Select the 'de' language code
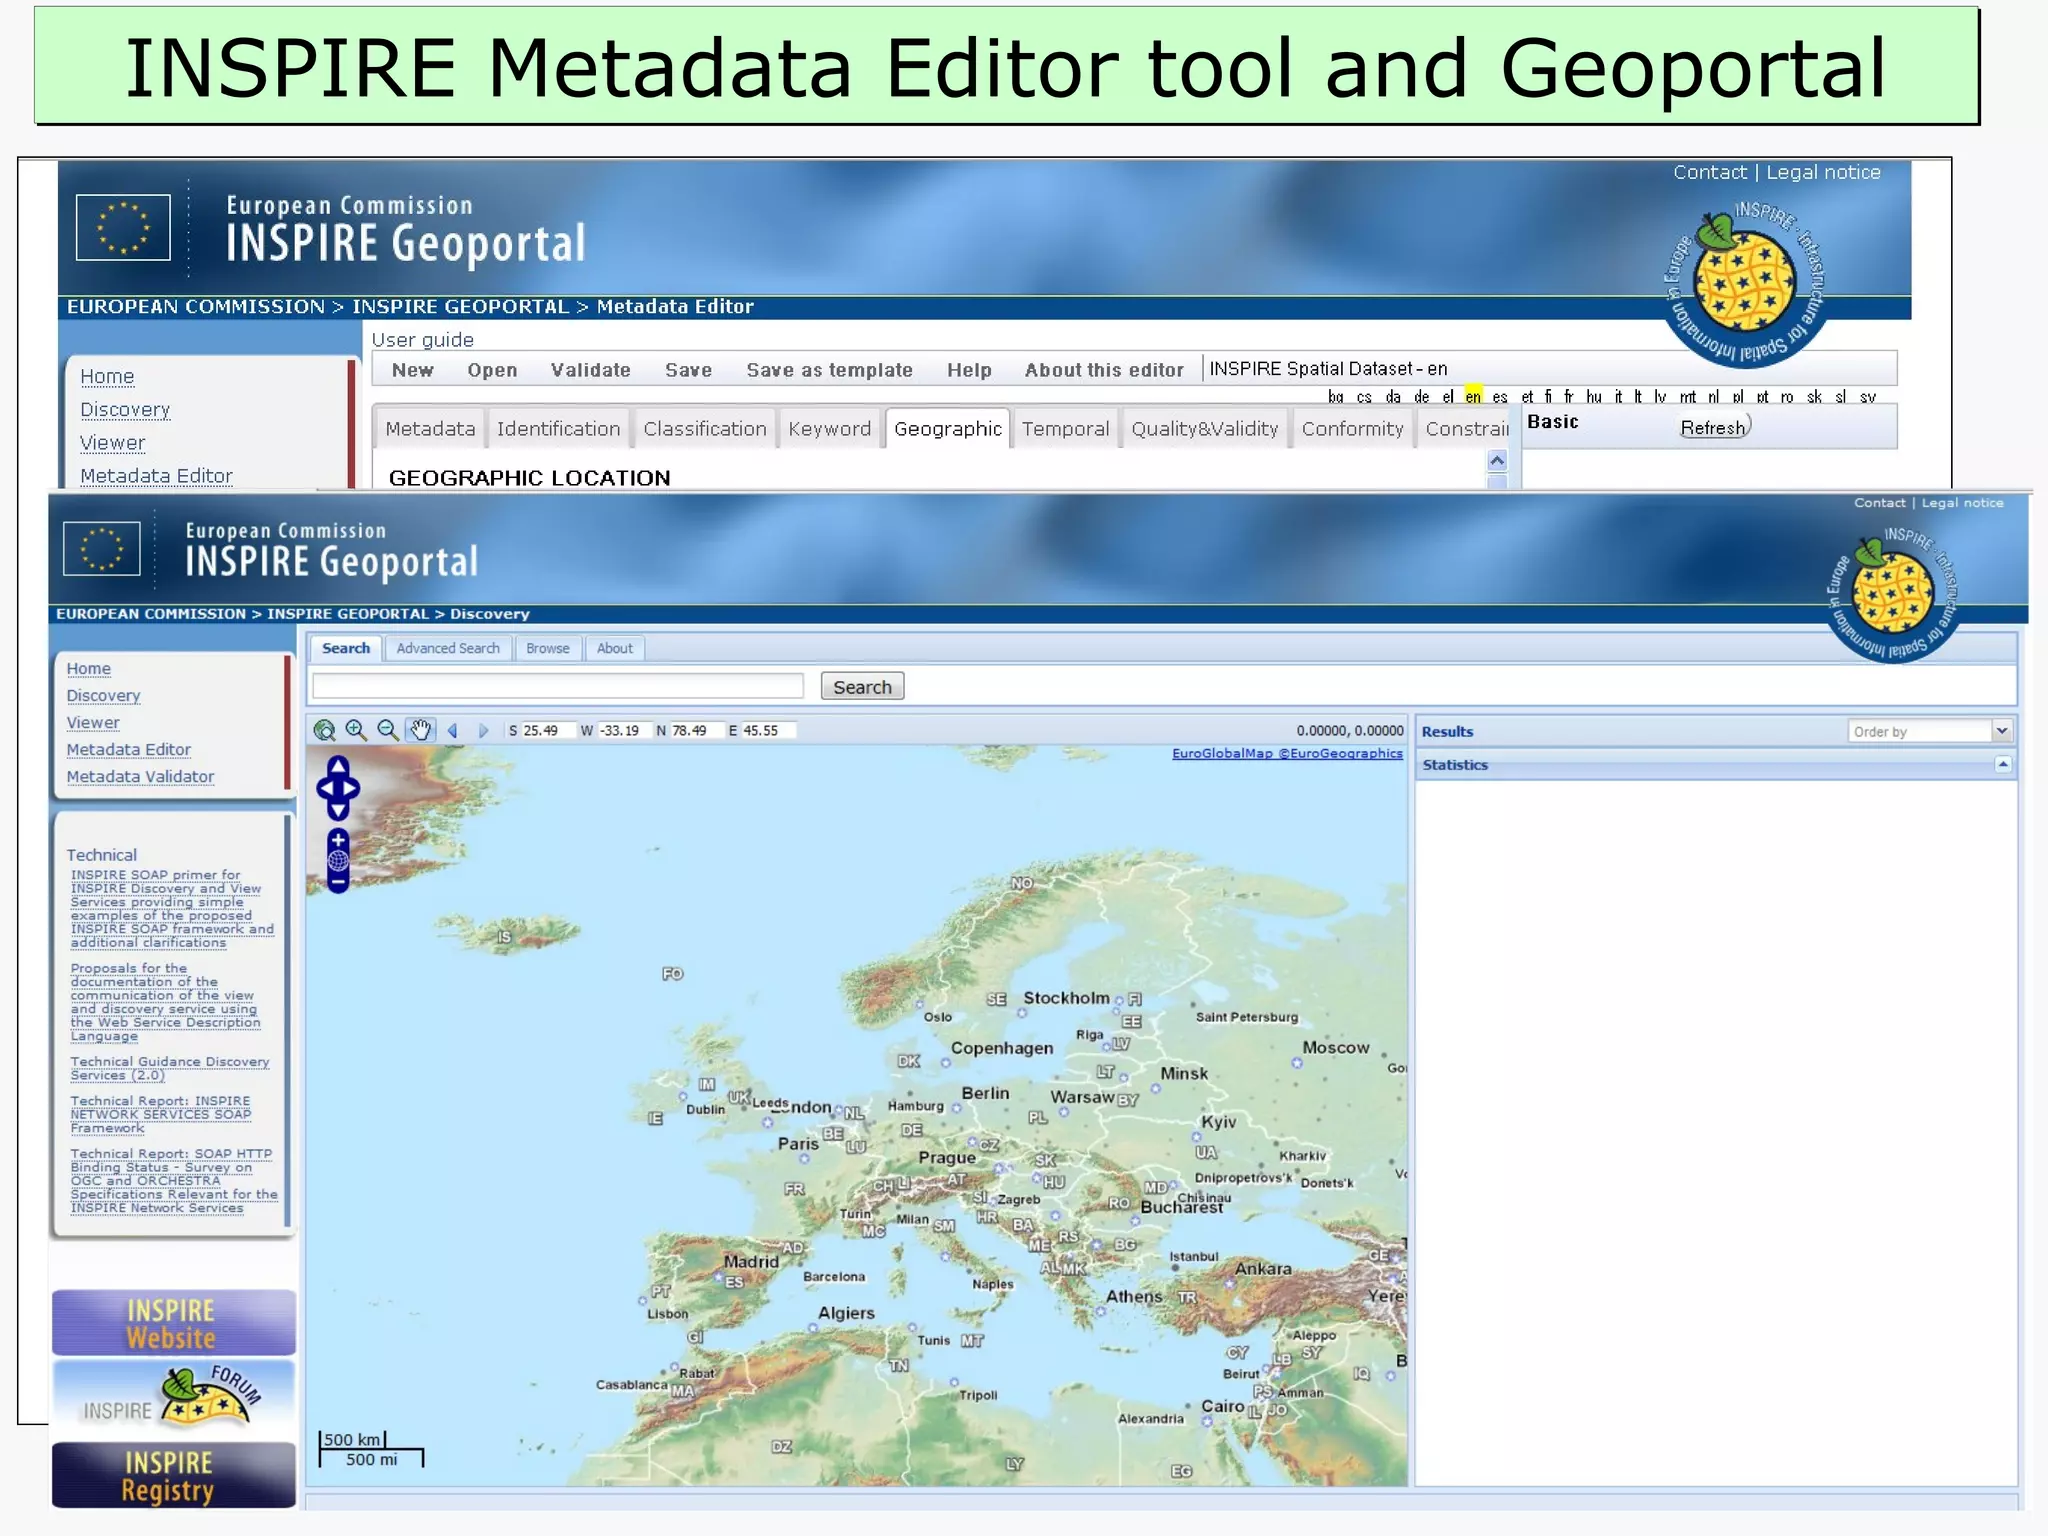The height and width of the screenshot is (1536, 2048). pyautogui.click(x=1421, y=397)
